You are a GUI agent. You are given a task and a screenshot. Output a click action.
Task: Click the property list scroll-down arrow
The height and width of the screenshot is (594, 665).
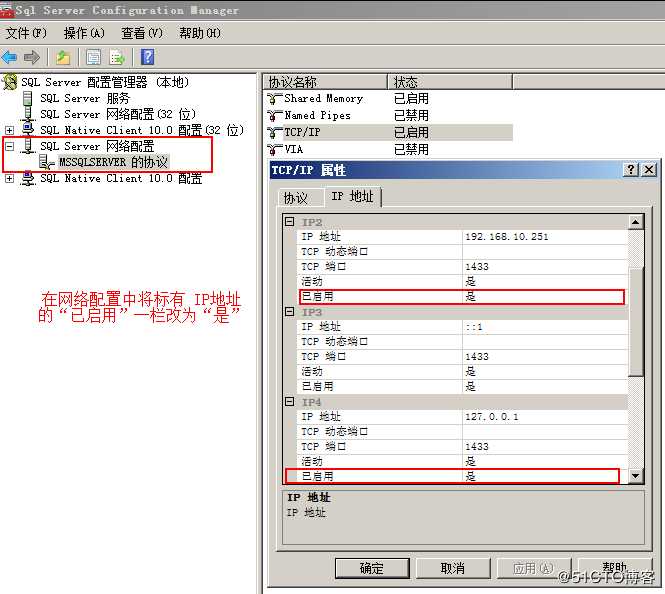[x=635, y=476]
